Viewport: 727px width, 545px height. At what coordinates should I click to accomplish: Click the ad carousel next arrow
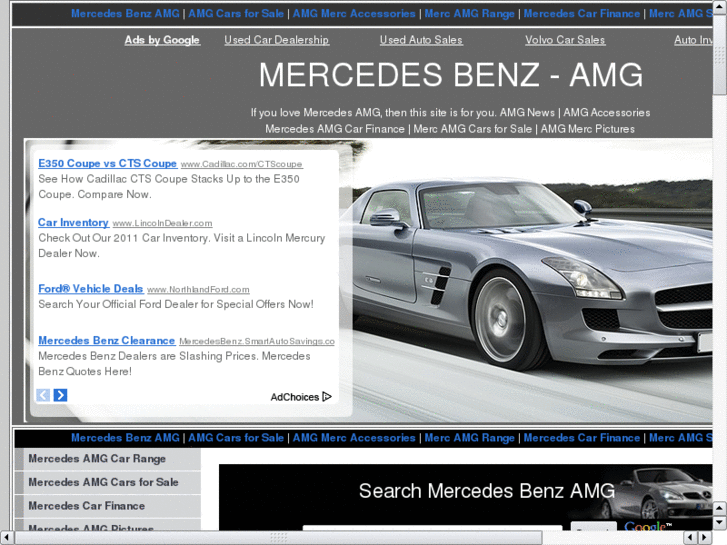click(x=60, y=395)
